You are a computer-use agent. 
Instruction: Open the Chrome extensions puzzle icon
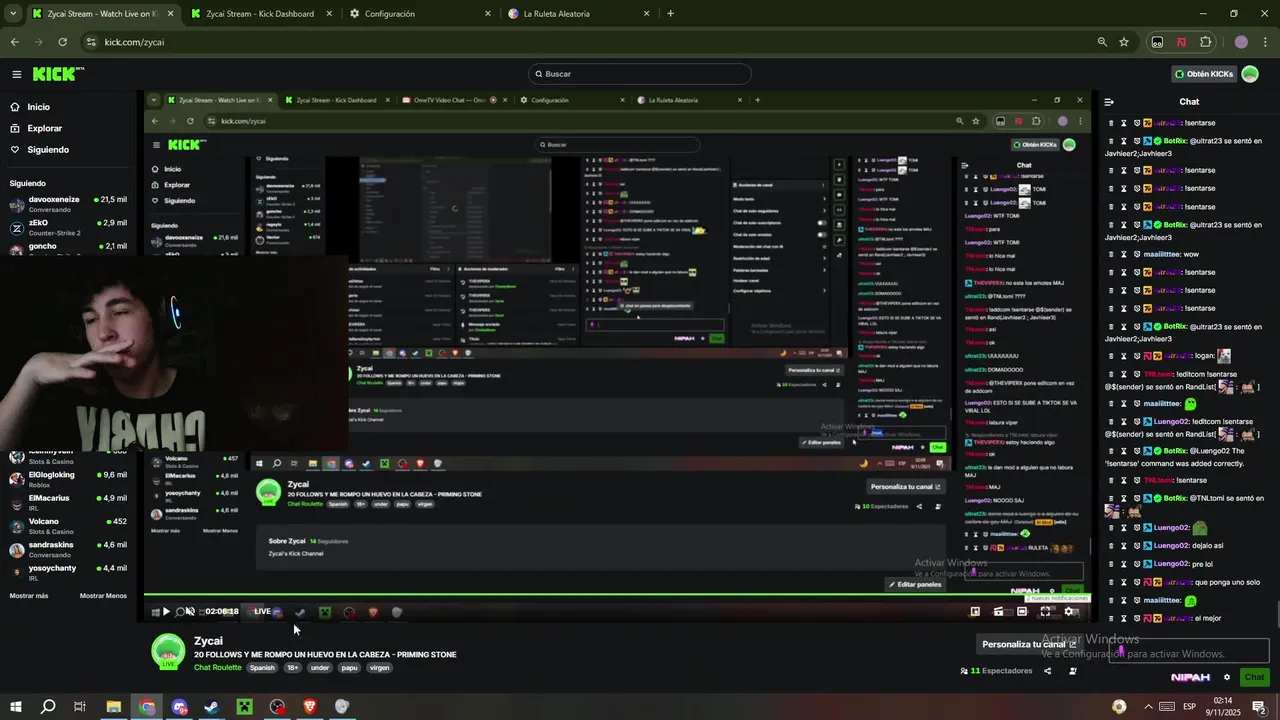point(1206,42)
